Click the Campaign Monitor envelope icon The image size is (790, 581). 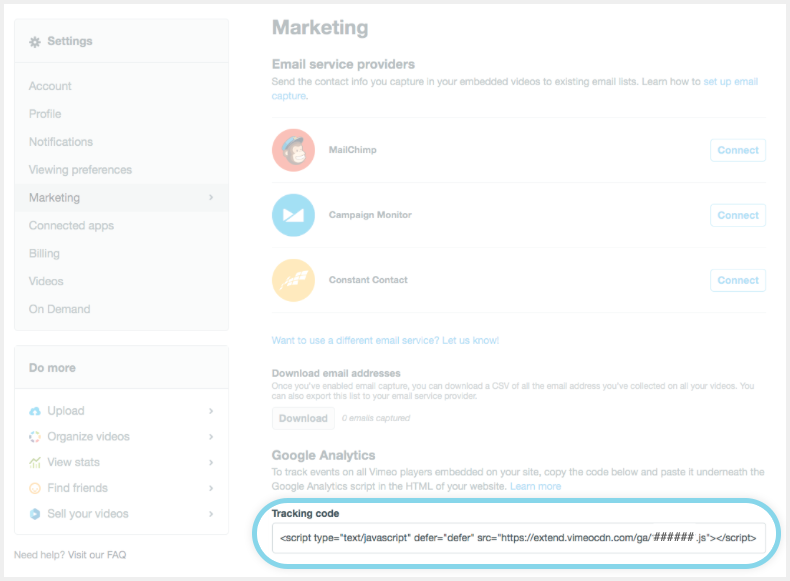click(293, 215)
